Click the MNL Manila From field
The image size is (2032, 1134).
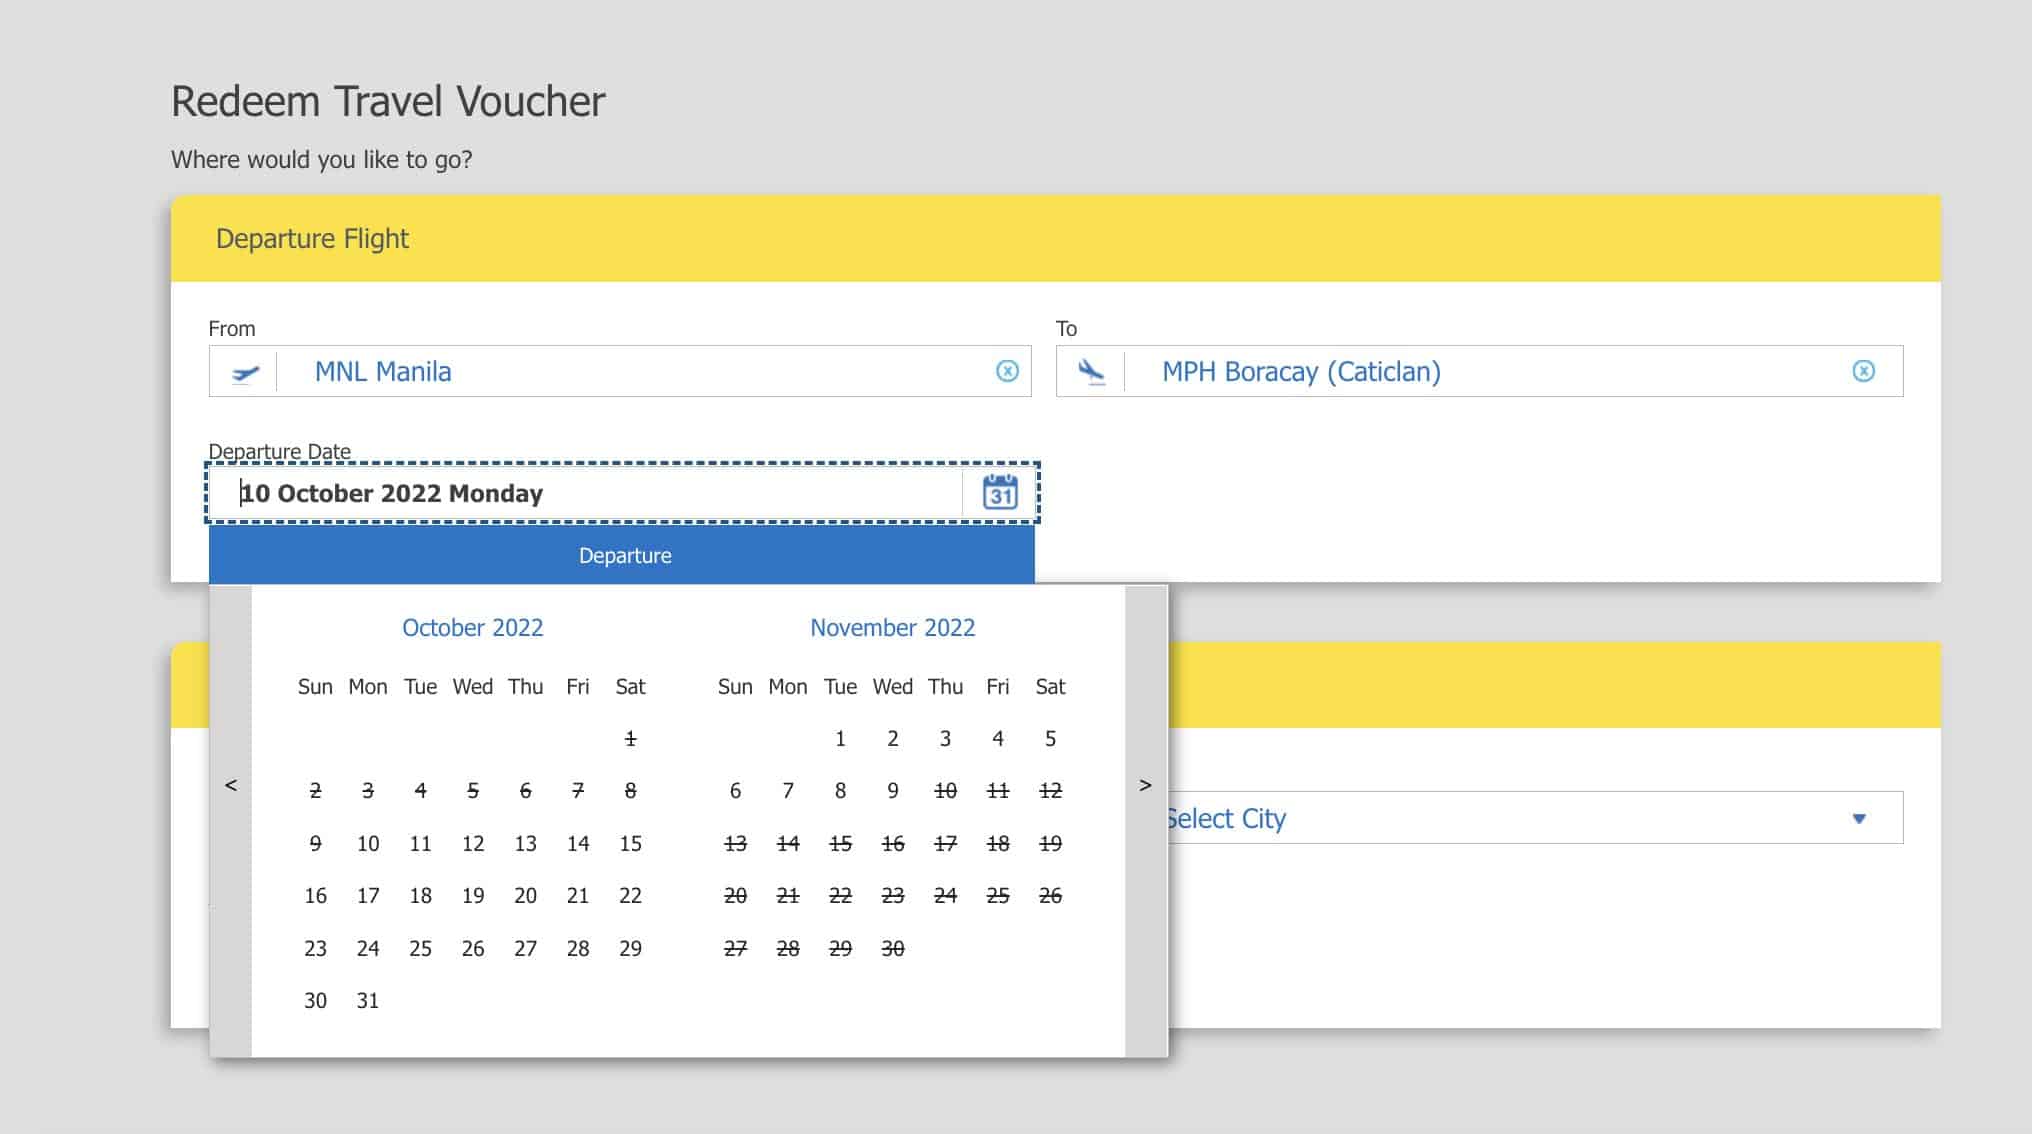coord(620,371)
